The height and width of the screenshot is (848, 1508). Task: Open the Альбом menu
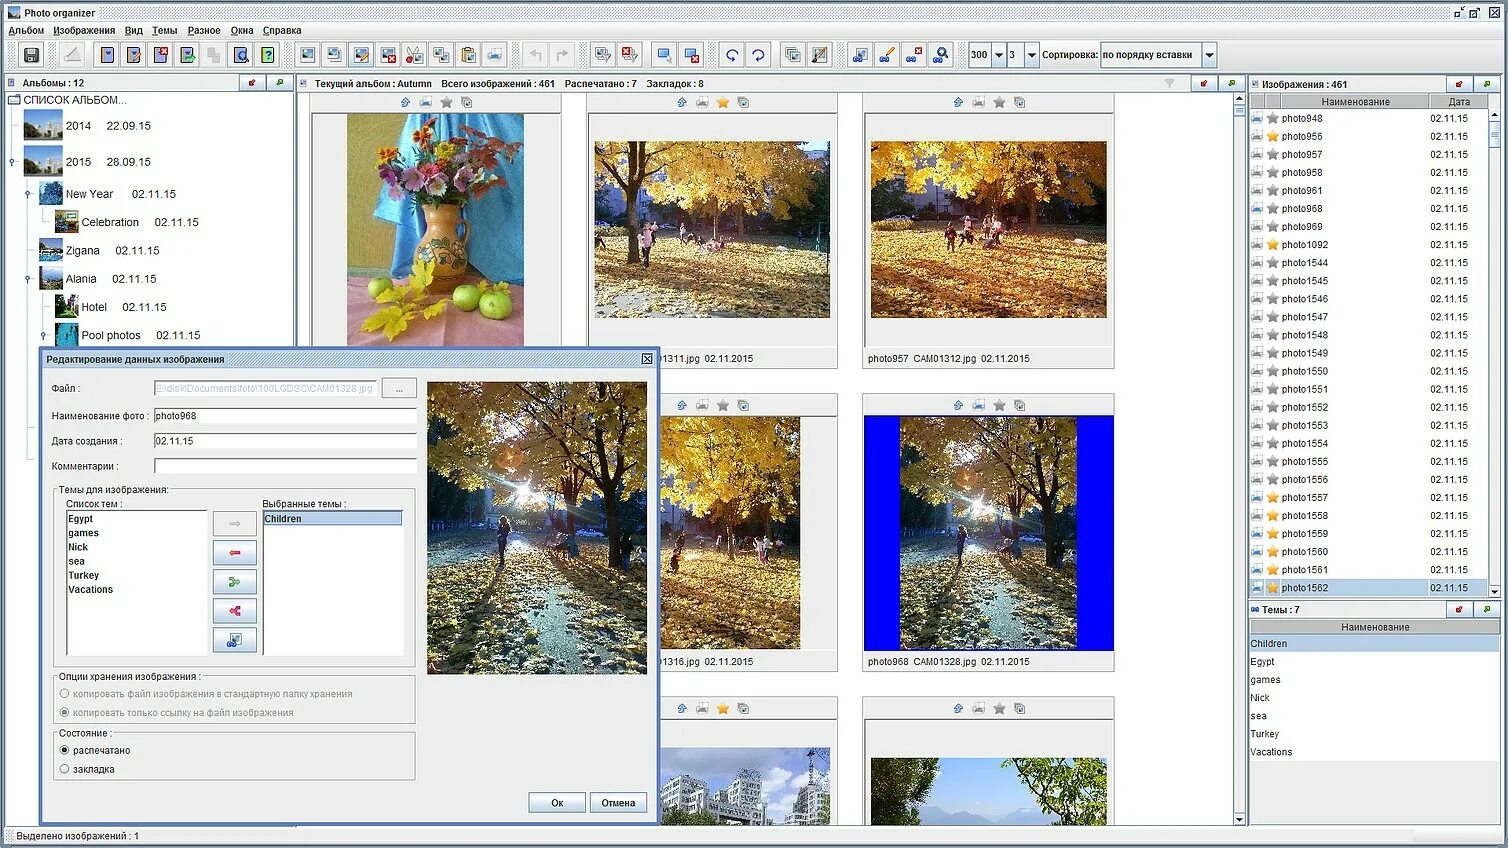pyautogui.click(x=26, y=30)
